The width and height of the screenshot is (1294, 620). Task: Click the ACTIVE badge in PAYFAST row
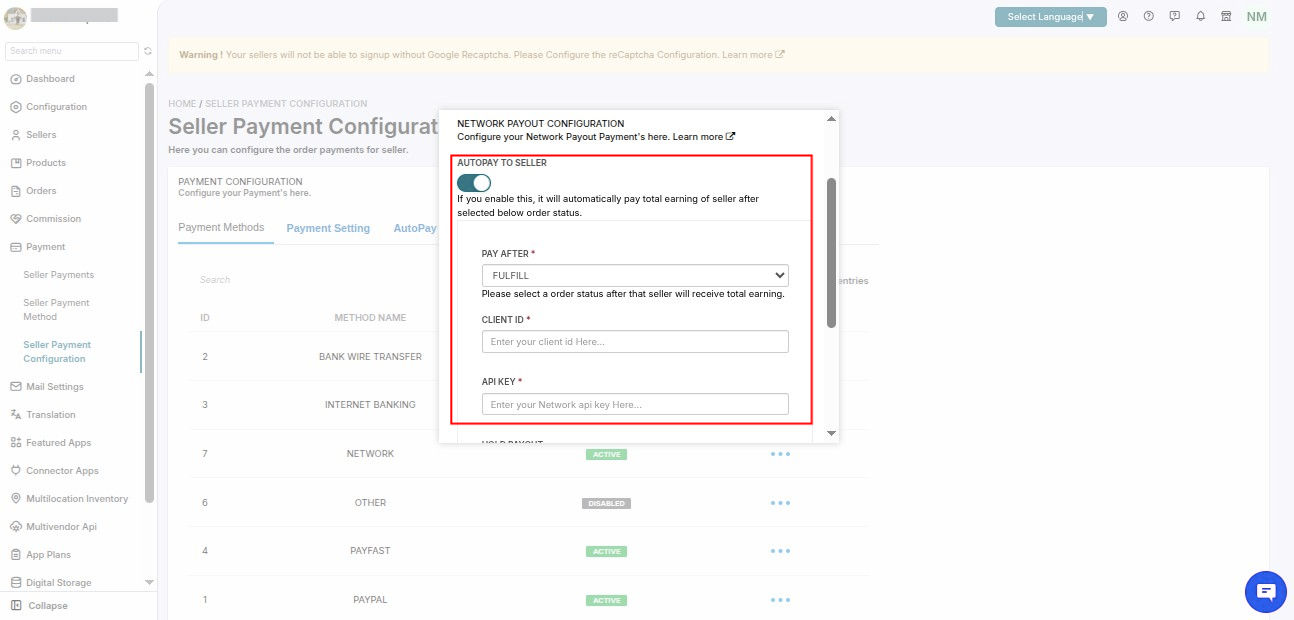606,552
